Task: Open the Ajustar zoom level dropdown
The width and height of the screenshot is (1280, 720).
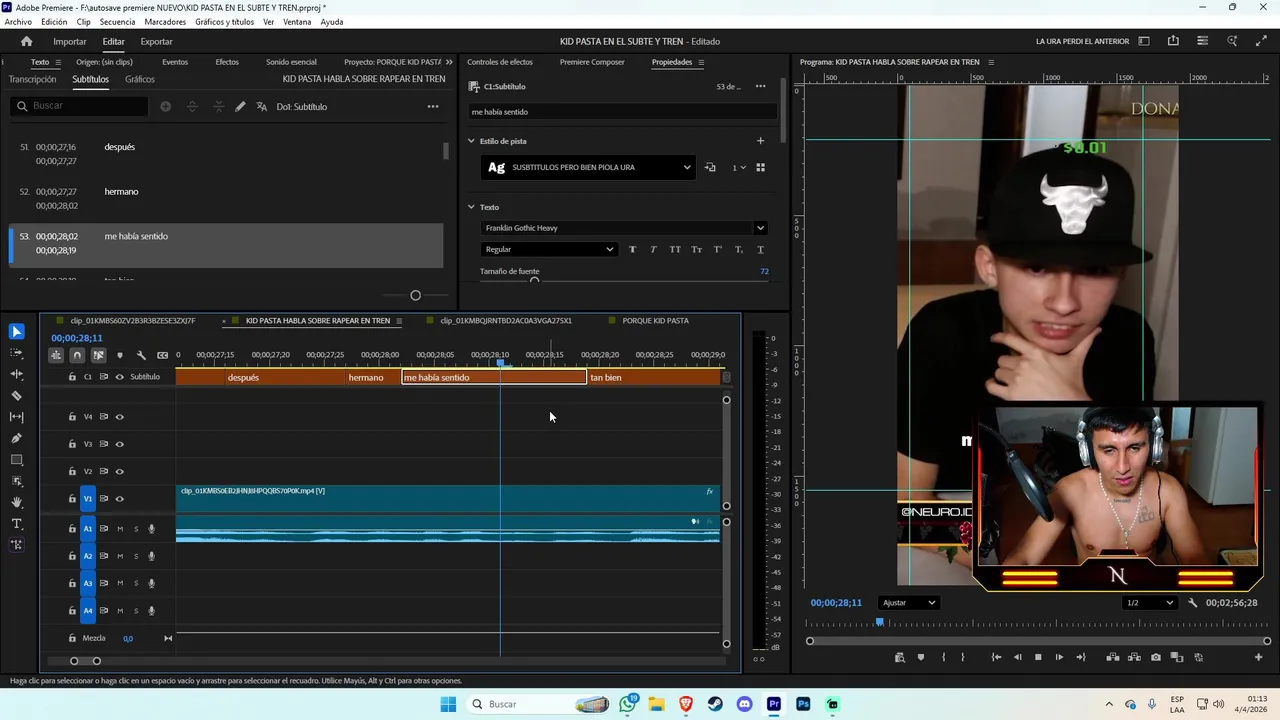Action: point(909,603)
